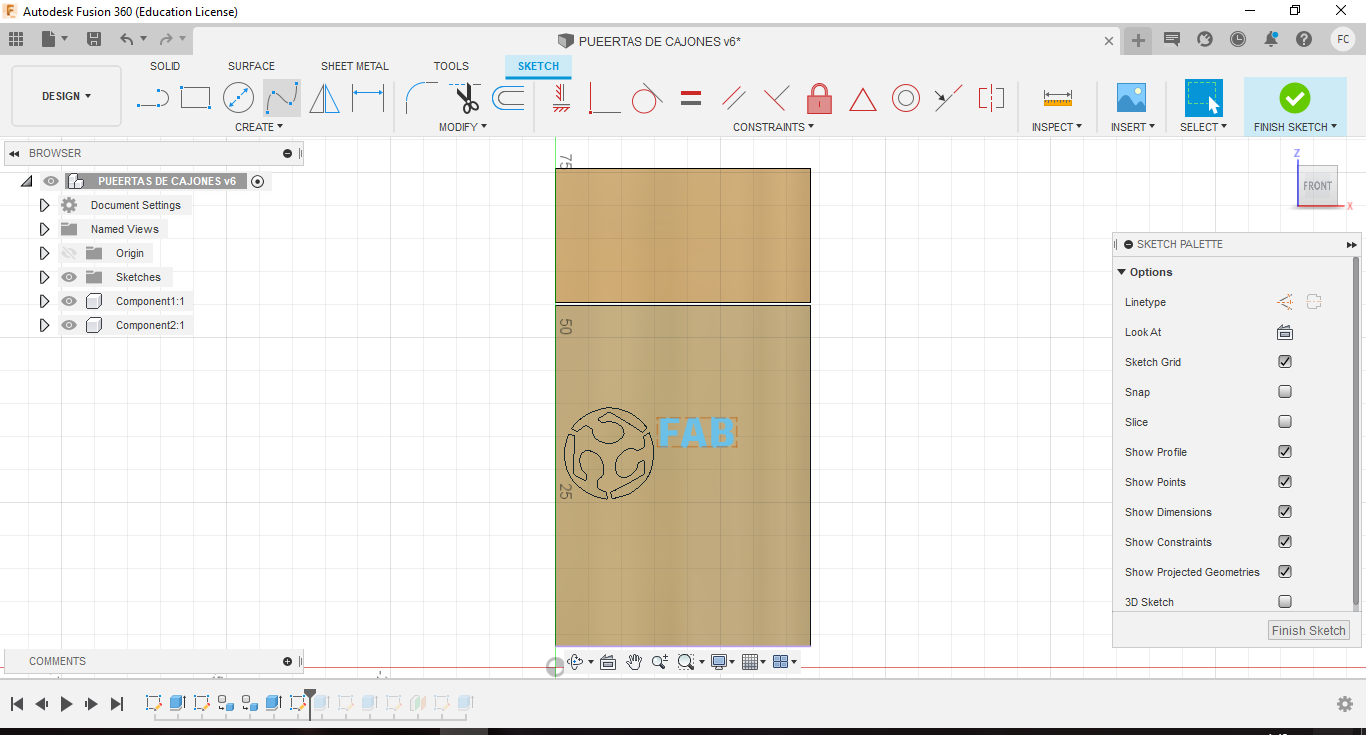Viewport: 1366px width, 735px height.
Task: Enable the Snap checkbox
Action: click(x=1285, y=392)
